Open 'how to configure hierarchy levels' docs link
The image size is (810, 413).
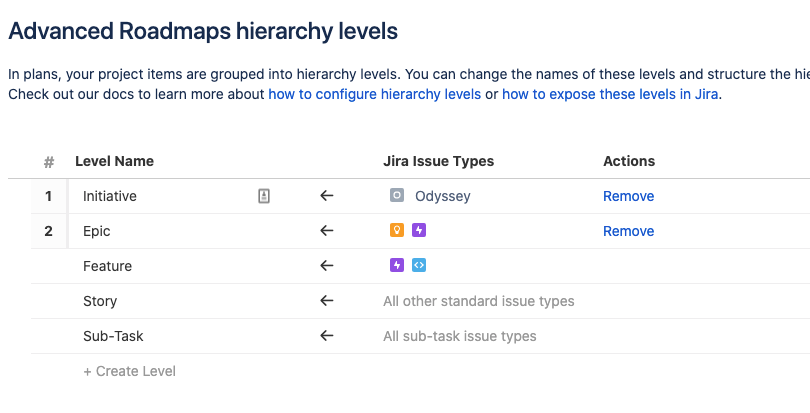tap(374, 95)
